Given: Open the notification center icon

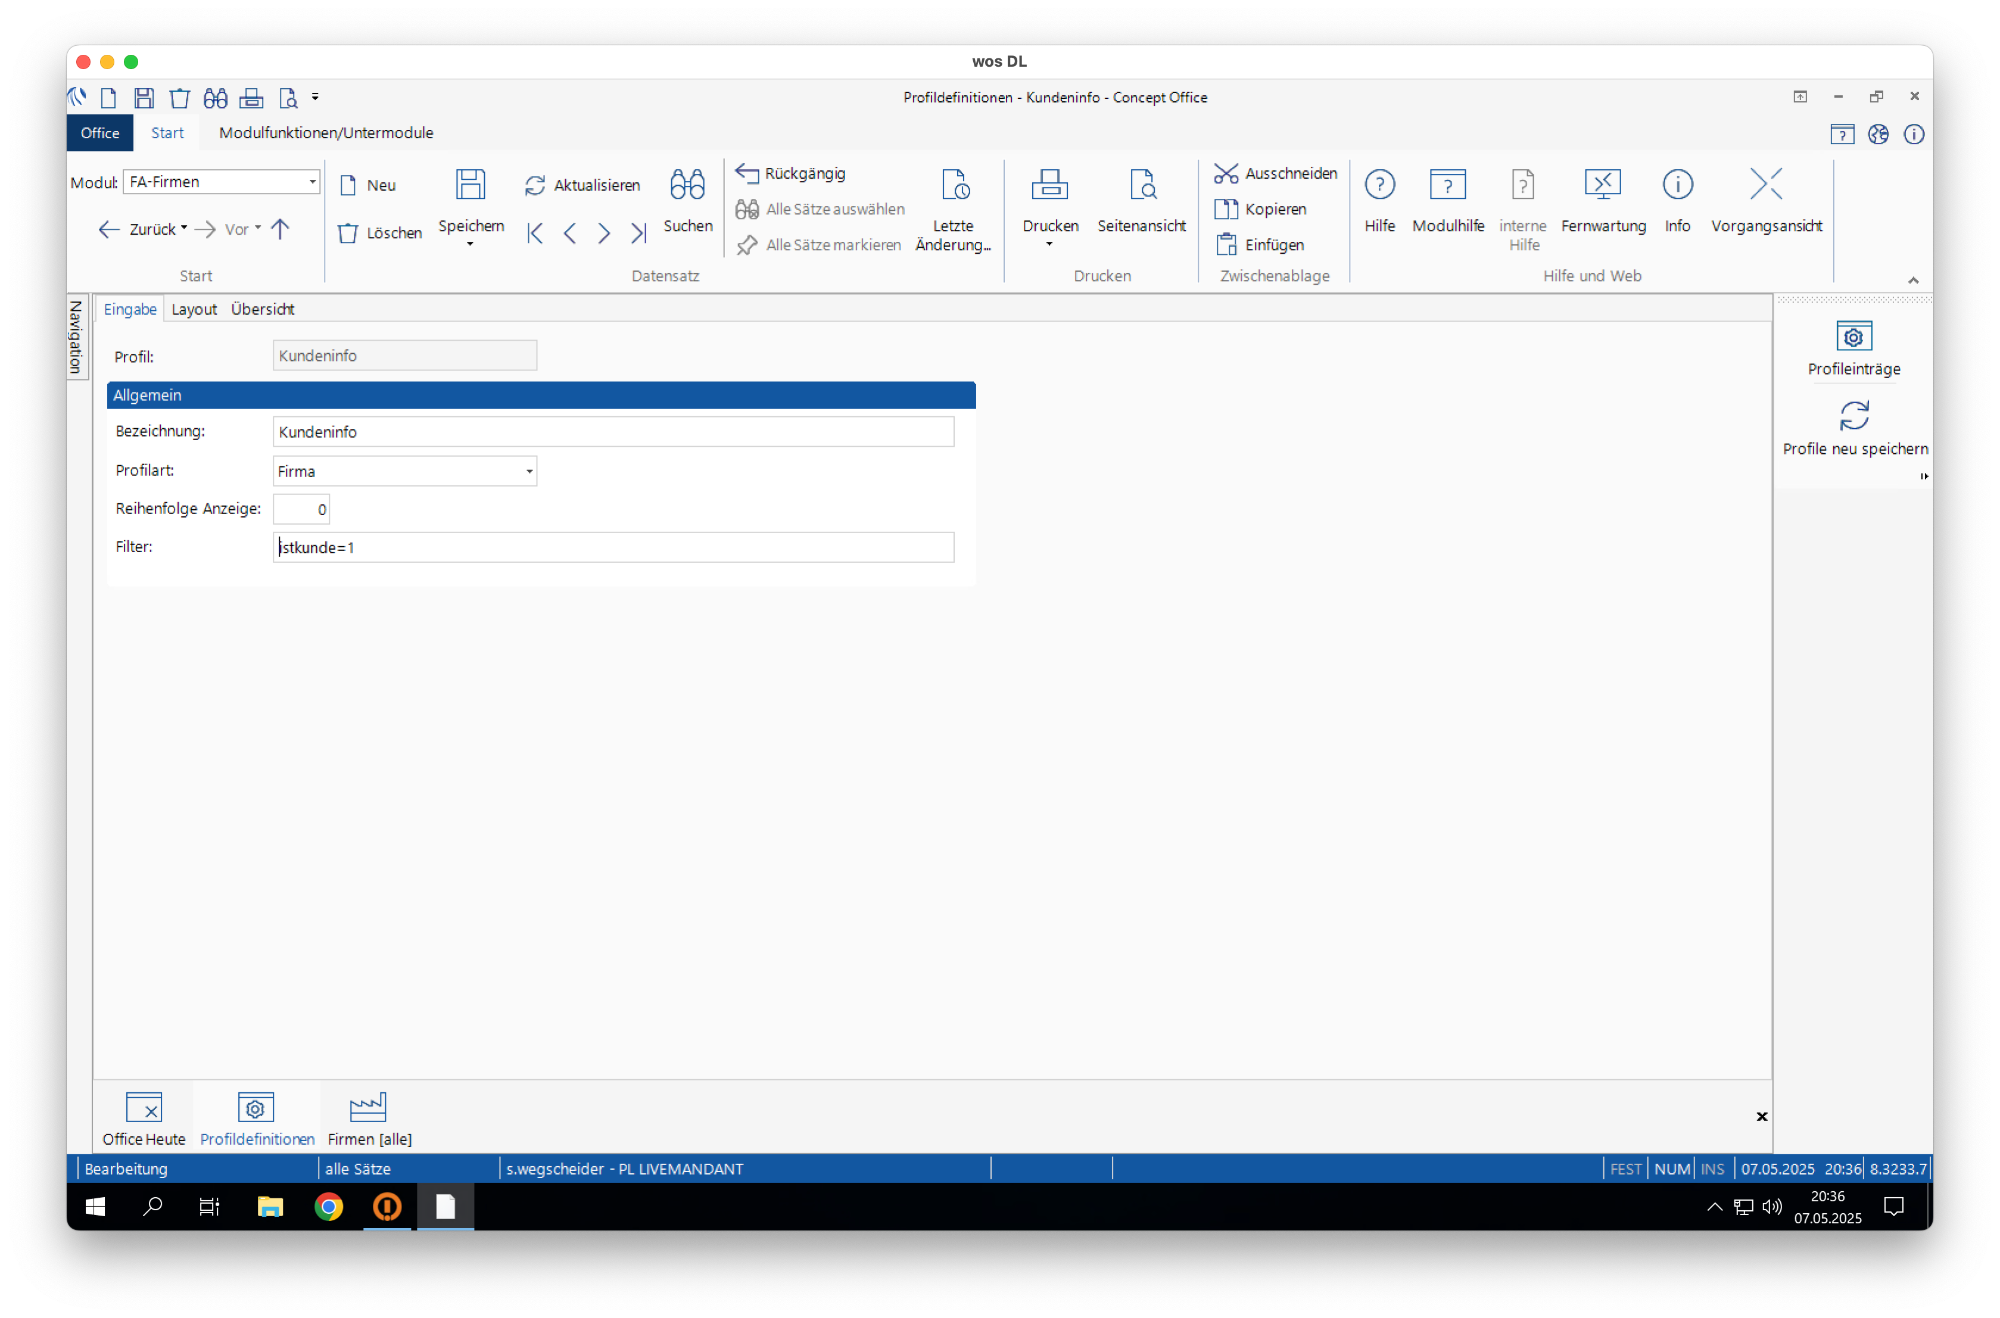Looking at the screenshot, I should click(1894, 1207).
